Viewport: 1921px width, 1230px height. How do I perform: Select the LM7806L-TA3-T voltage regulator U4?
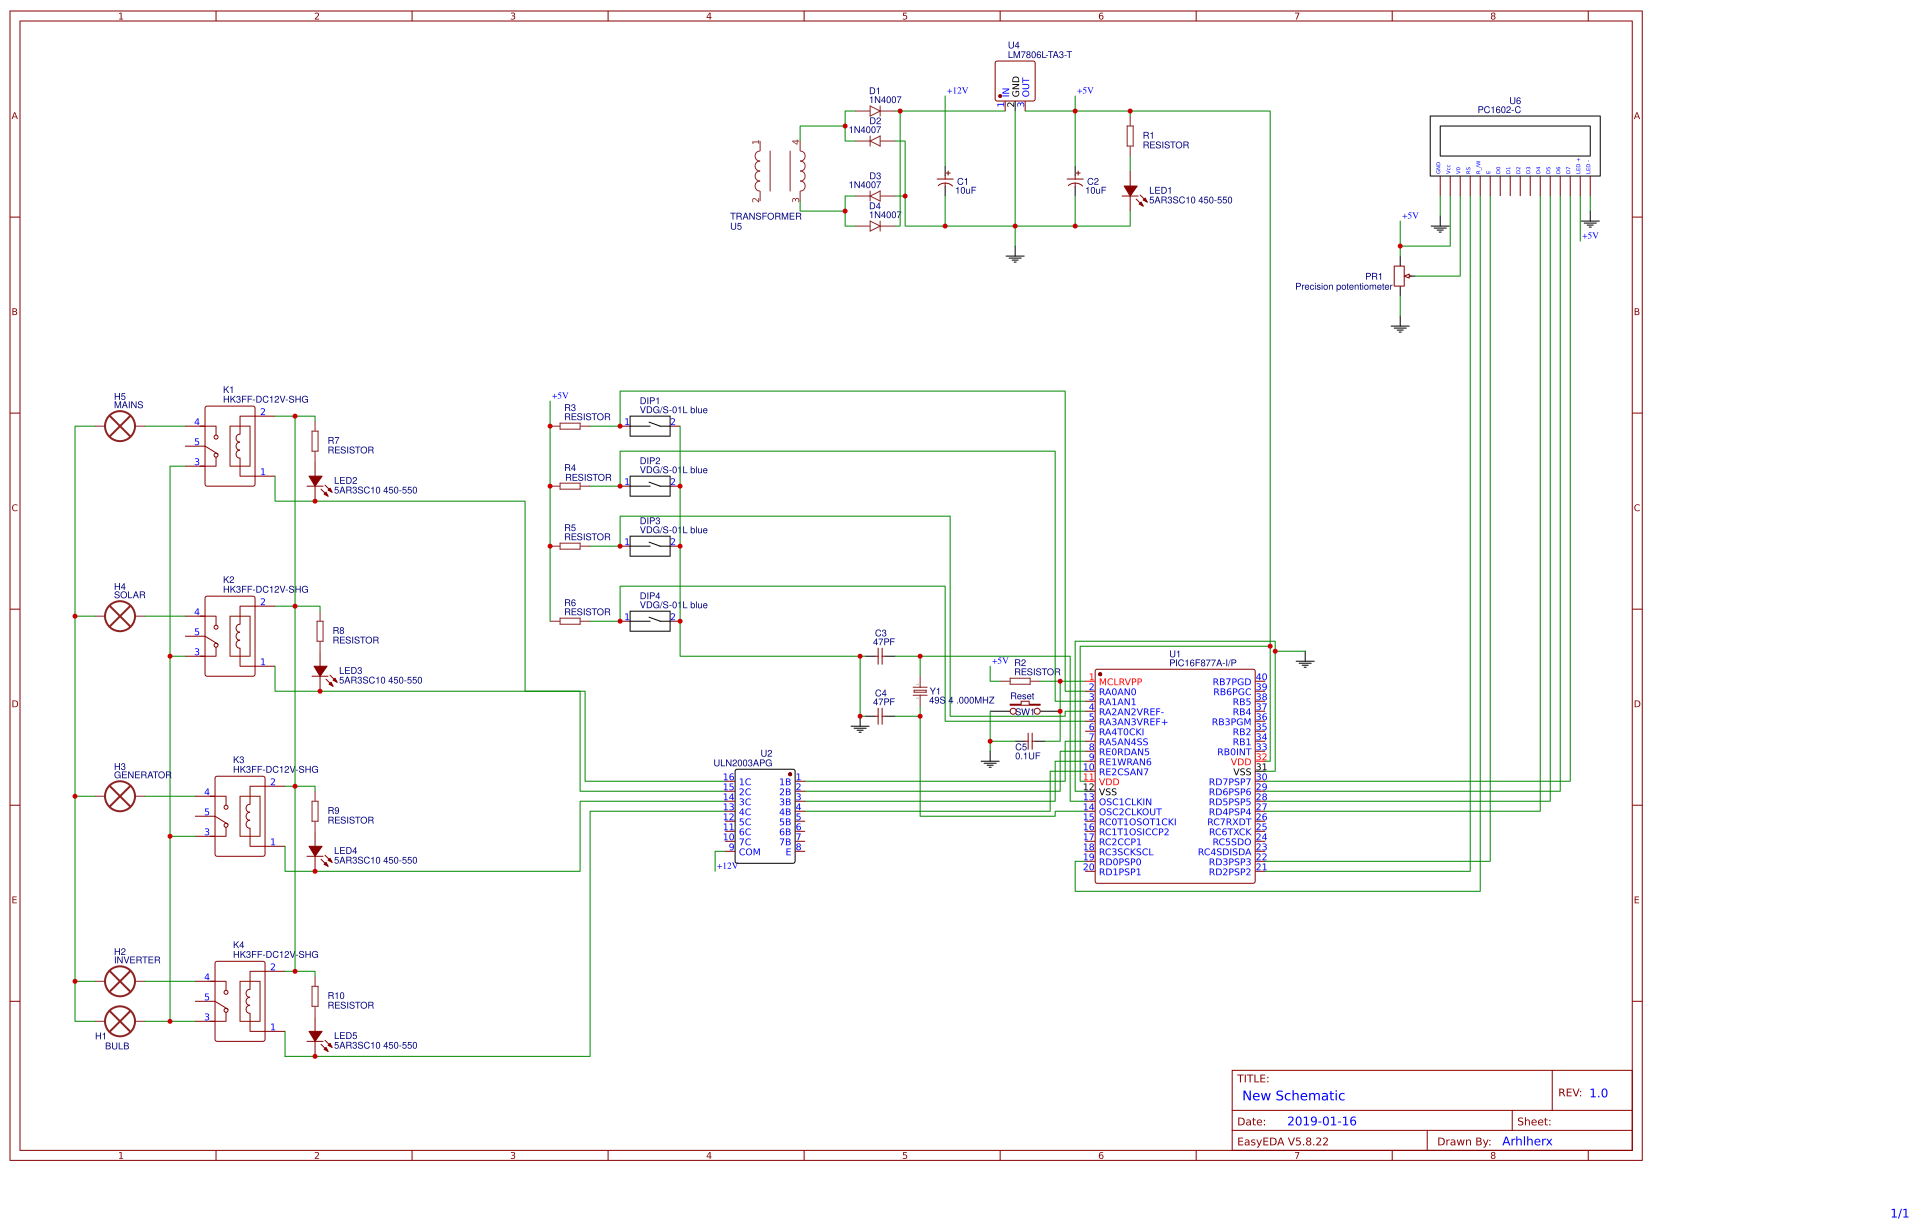point(1014,82)
